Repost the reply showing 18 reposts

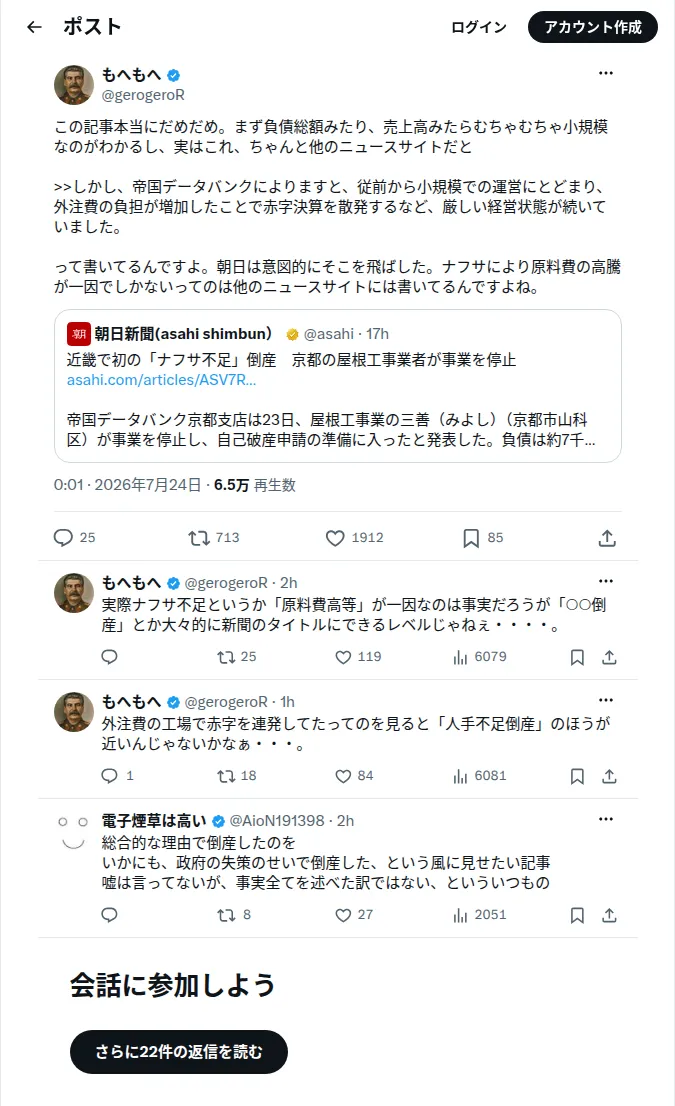point(236,776)
